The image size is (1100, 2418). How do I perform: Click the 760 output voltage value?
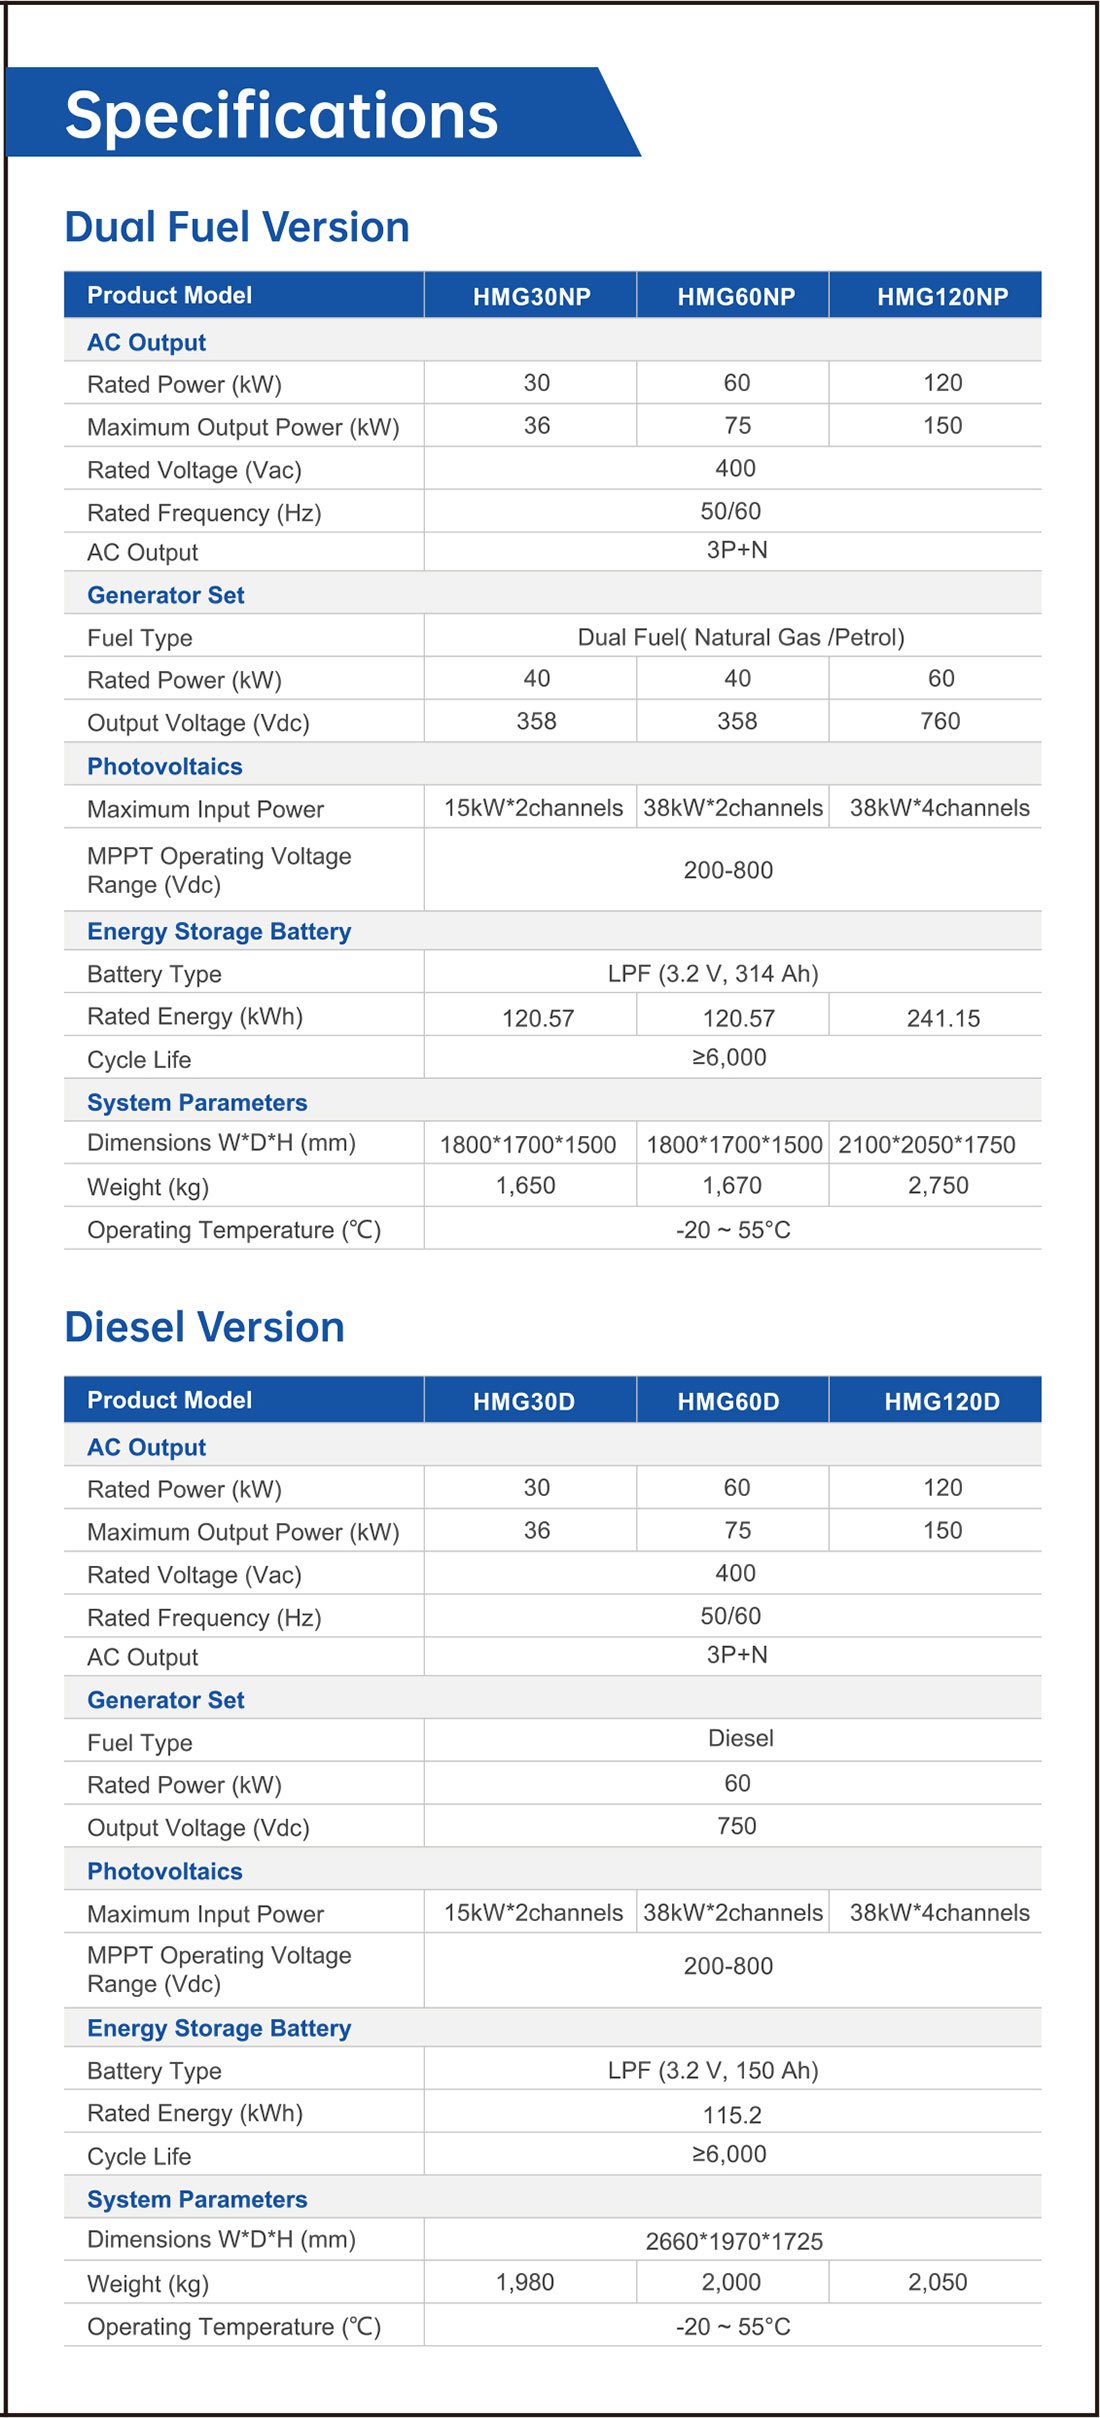coord(940,721)
